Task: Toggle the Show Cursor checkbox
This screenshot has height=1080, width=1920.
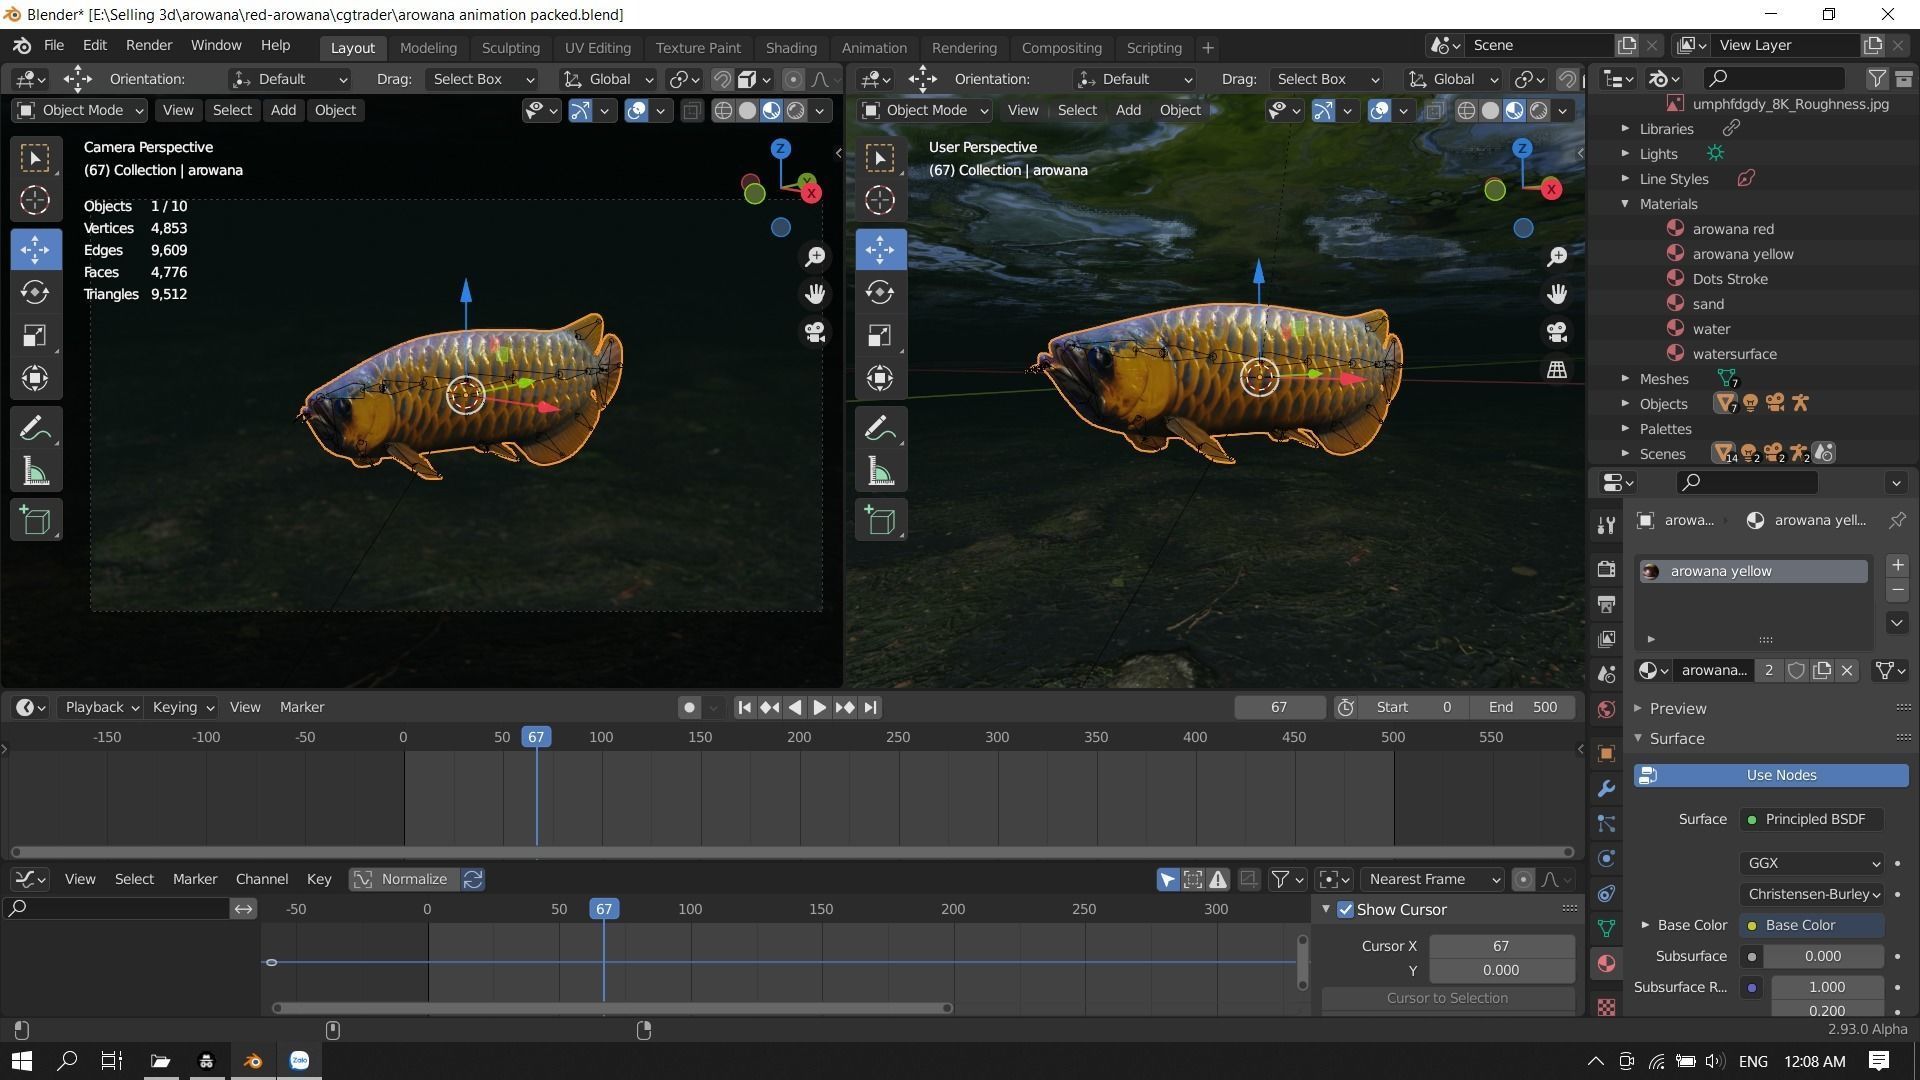Action: point(1345,910)
